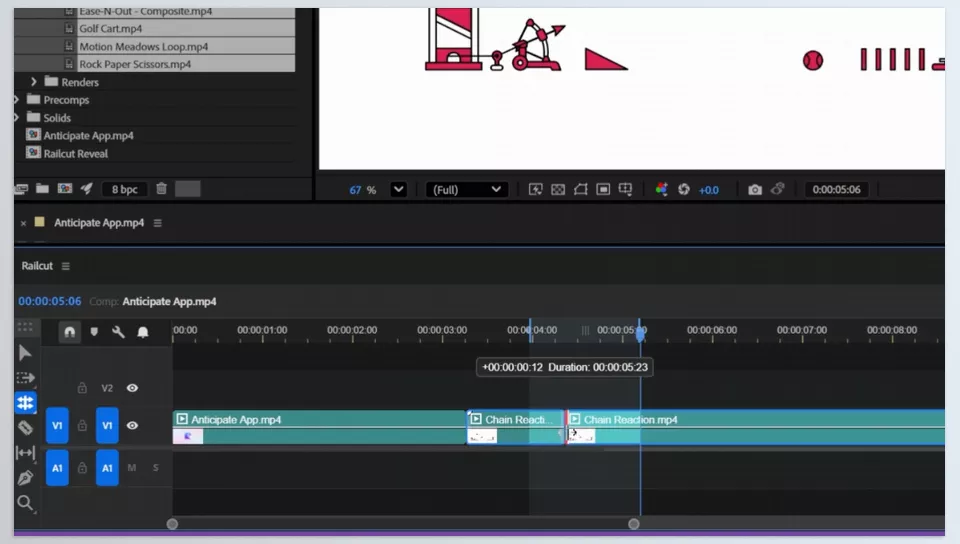Select the Selection arrow tool in Railcut

[25, 352]
